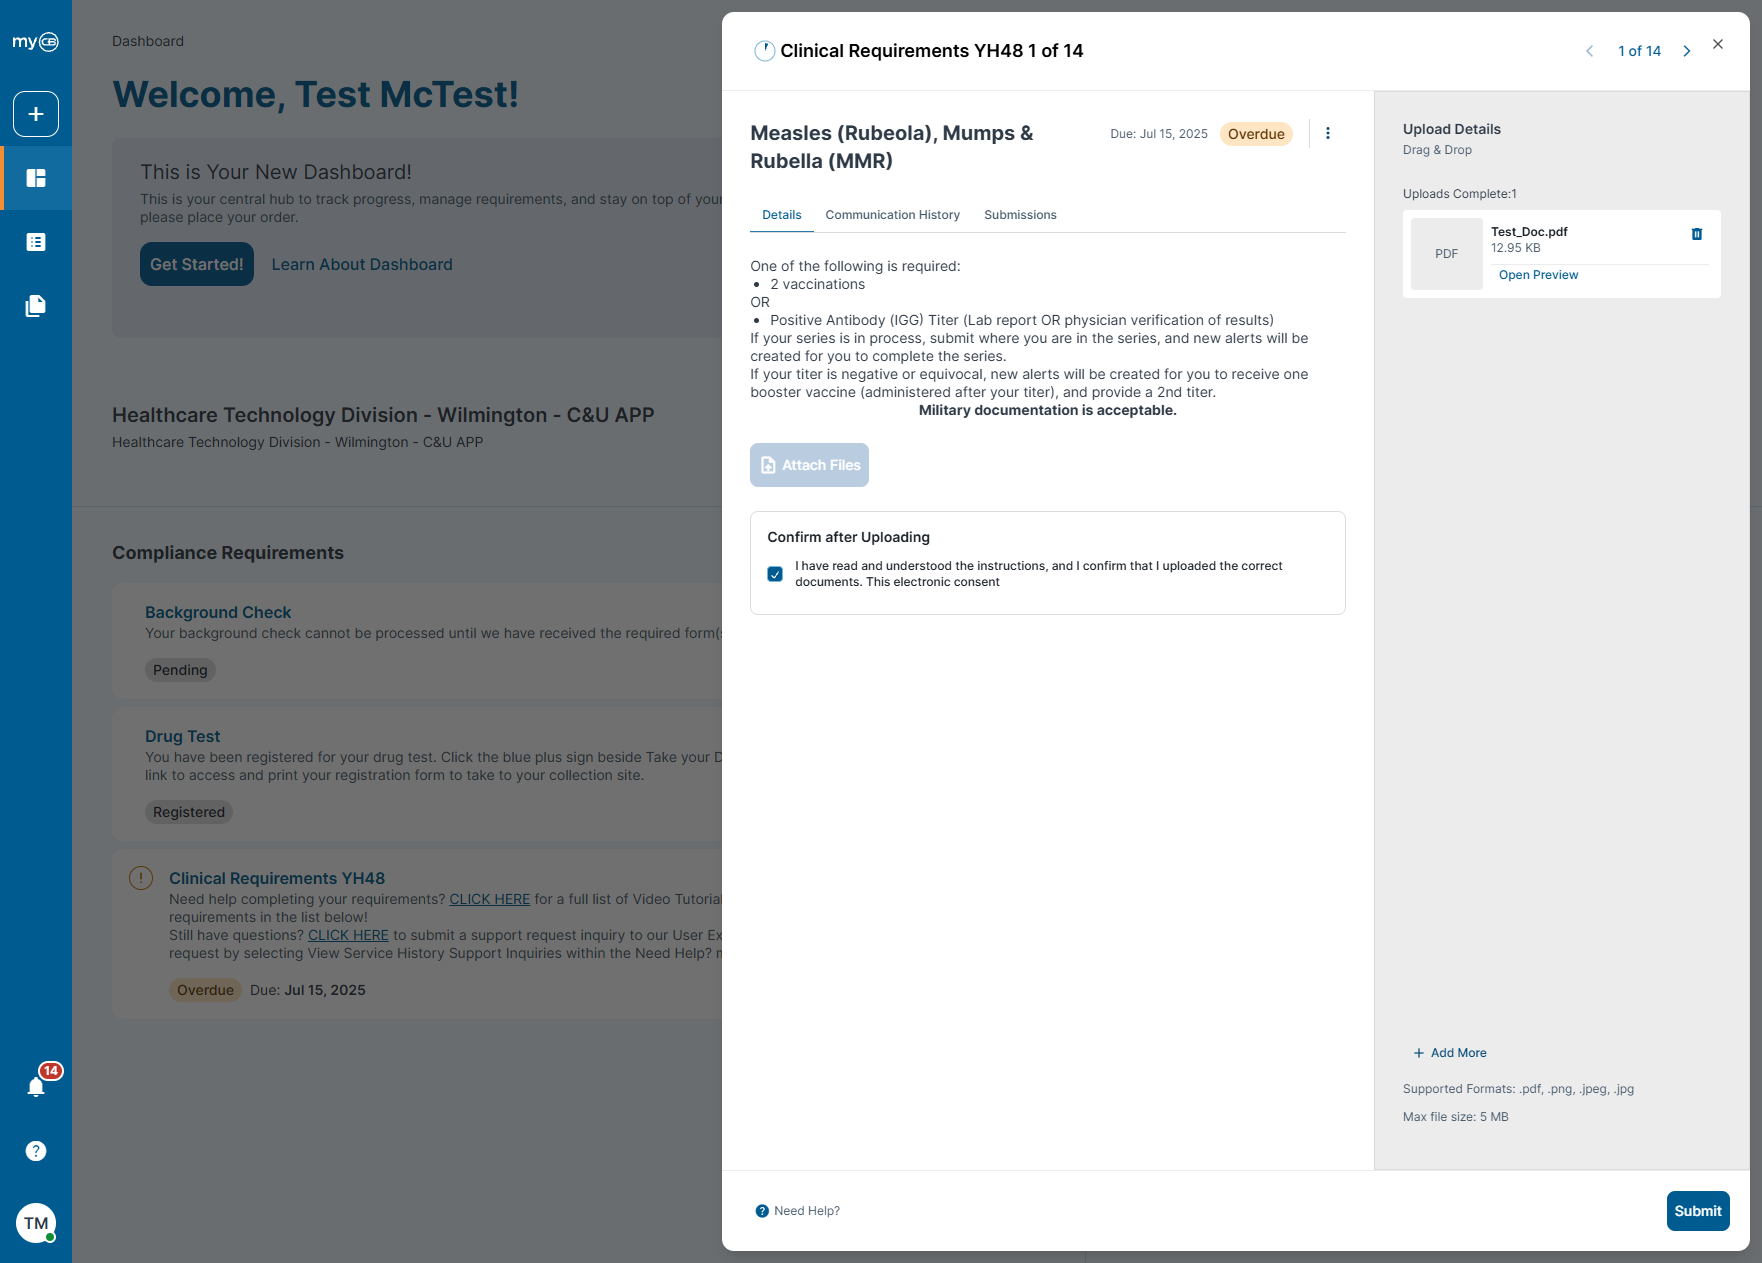Click the 'Uploads Complete:1' text
1762x1263 pixels.
(1459, 194)
